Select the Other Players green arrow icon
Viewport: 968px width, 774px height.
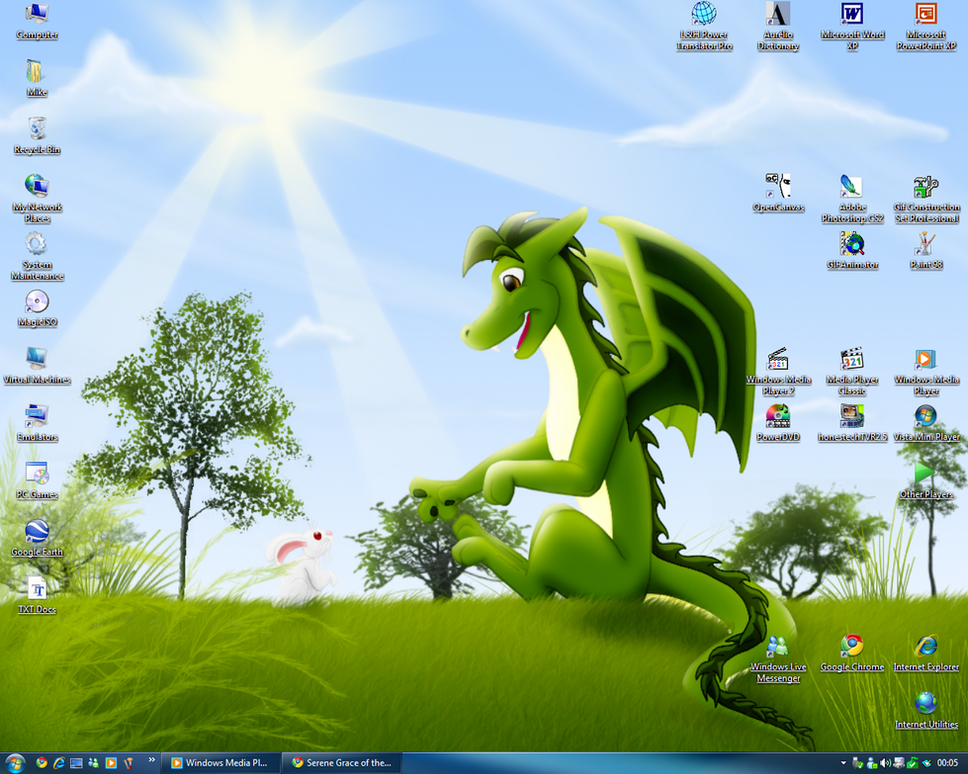(x=926, y=480)
